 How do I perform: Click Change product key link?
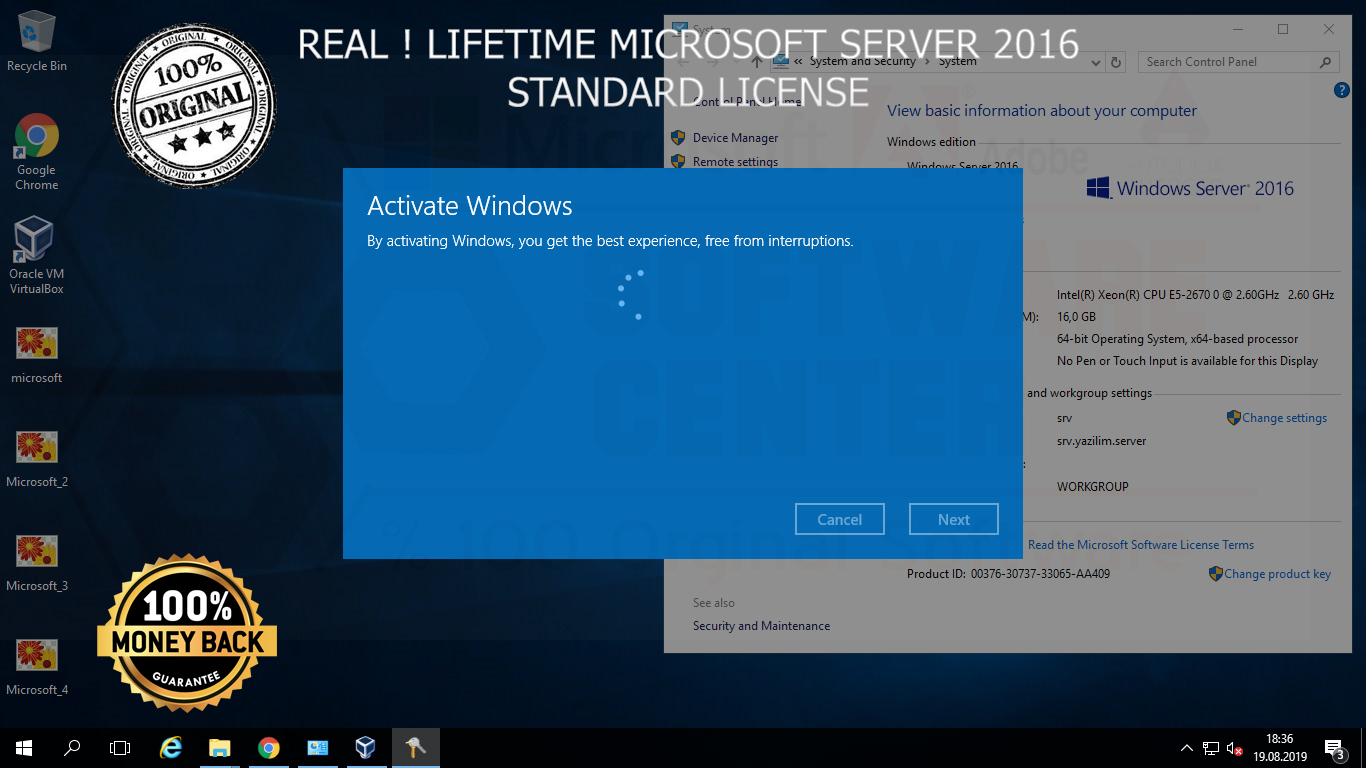[x=1277, y=574]
